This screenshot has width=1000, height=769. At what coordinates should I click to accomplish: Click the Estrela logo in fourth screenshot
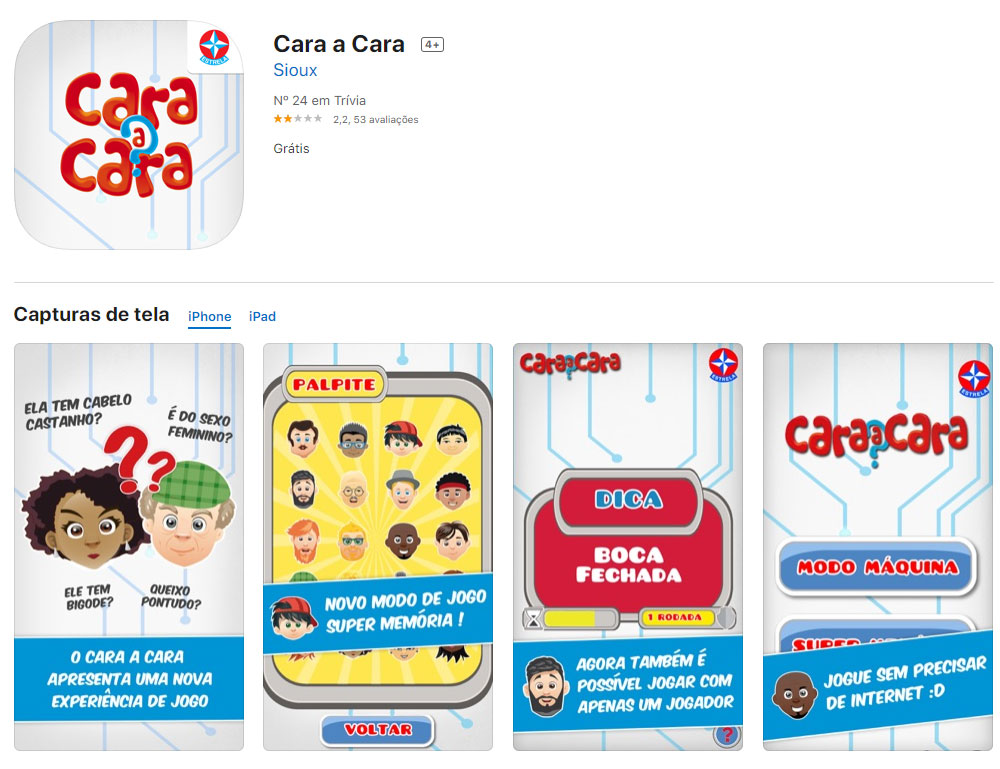[x=974, y=378]
